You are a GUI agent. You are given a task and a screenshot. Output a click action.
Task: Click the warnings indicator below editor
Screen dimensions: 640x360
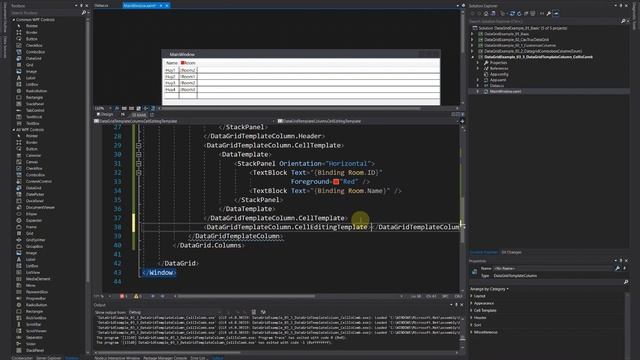click(138, 296)
